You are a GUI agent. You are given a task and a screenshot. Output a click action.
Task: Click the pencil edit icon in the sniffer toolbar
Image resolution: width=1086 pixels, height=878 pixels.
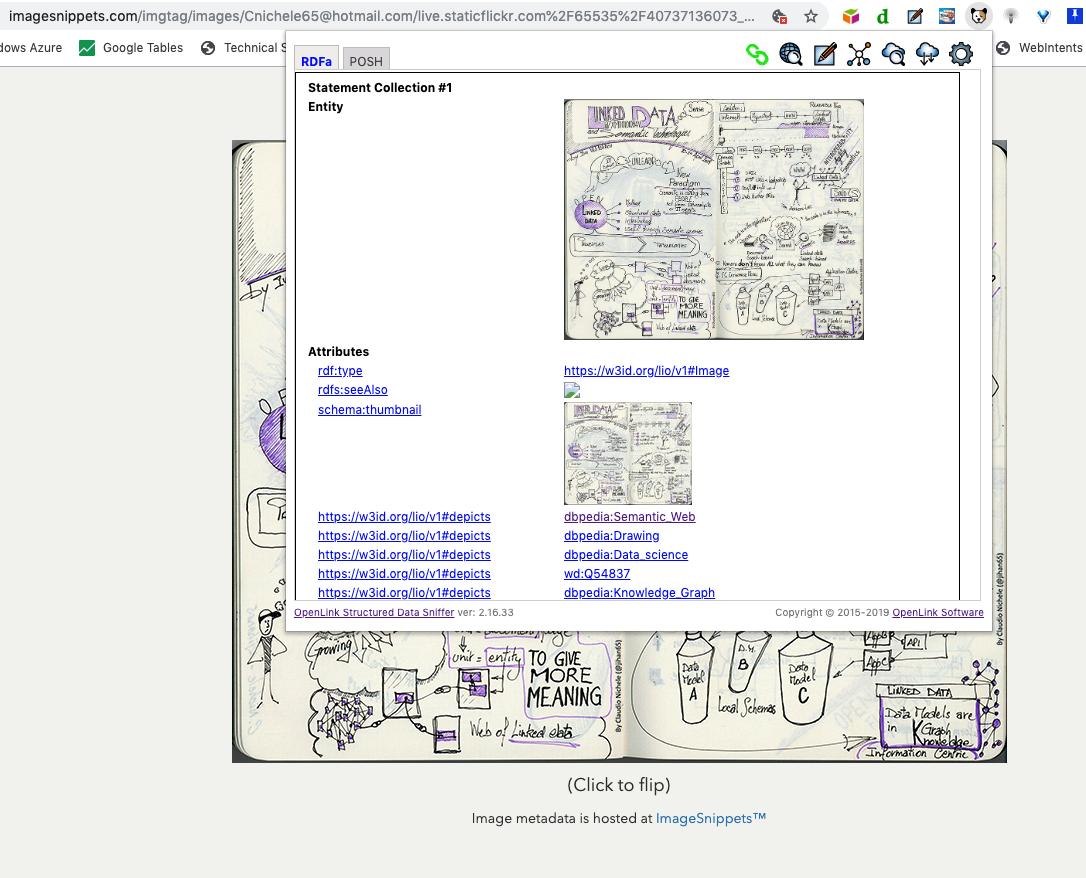[x=825, y=54]
